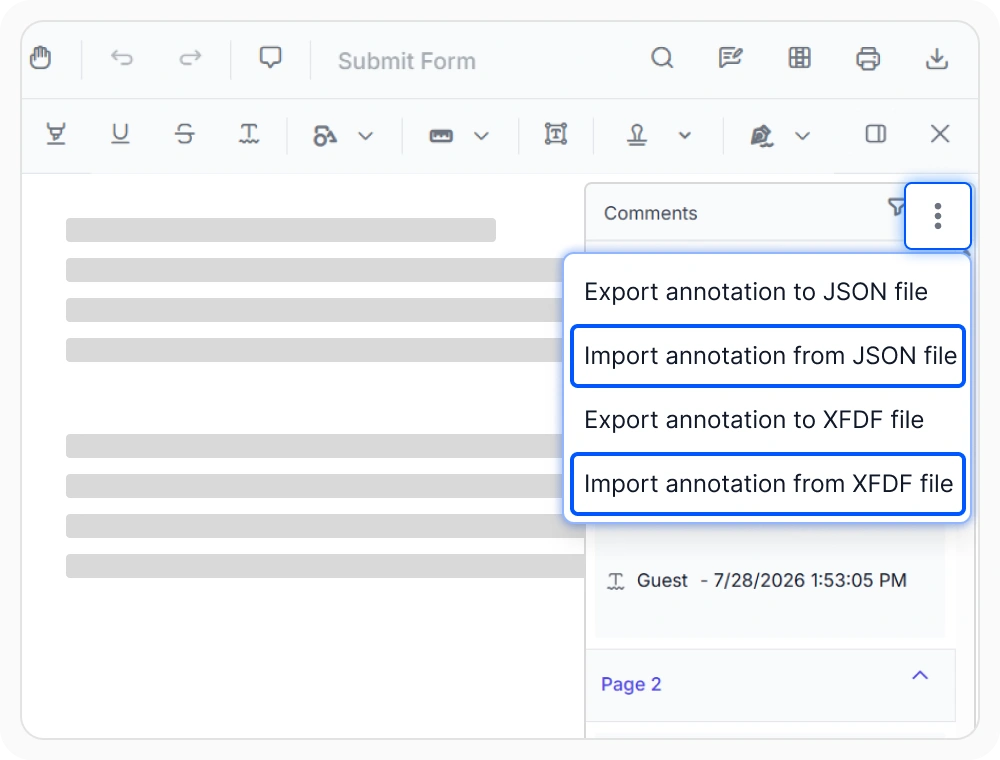Choose Import annotation from XFDF file

click(767, 483)
